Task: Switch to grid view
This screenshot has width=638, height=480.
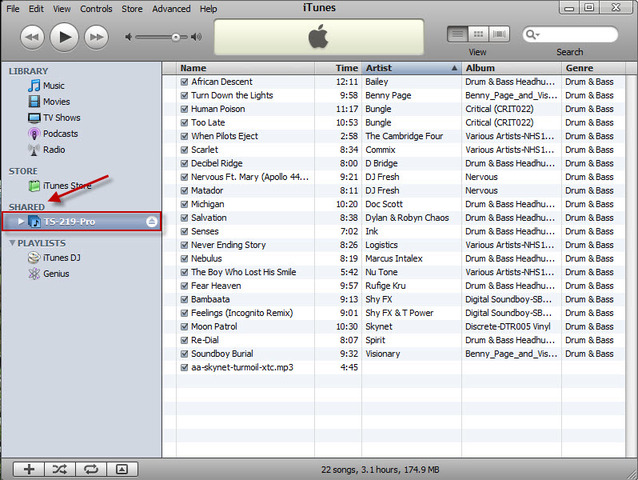Action: [478, 34]
